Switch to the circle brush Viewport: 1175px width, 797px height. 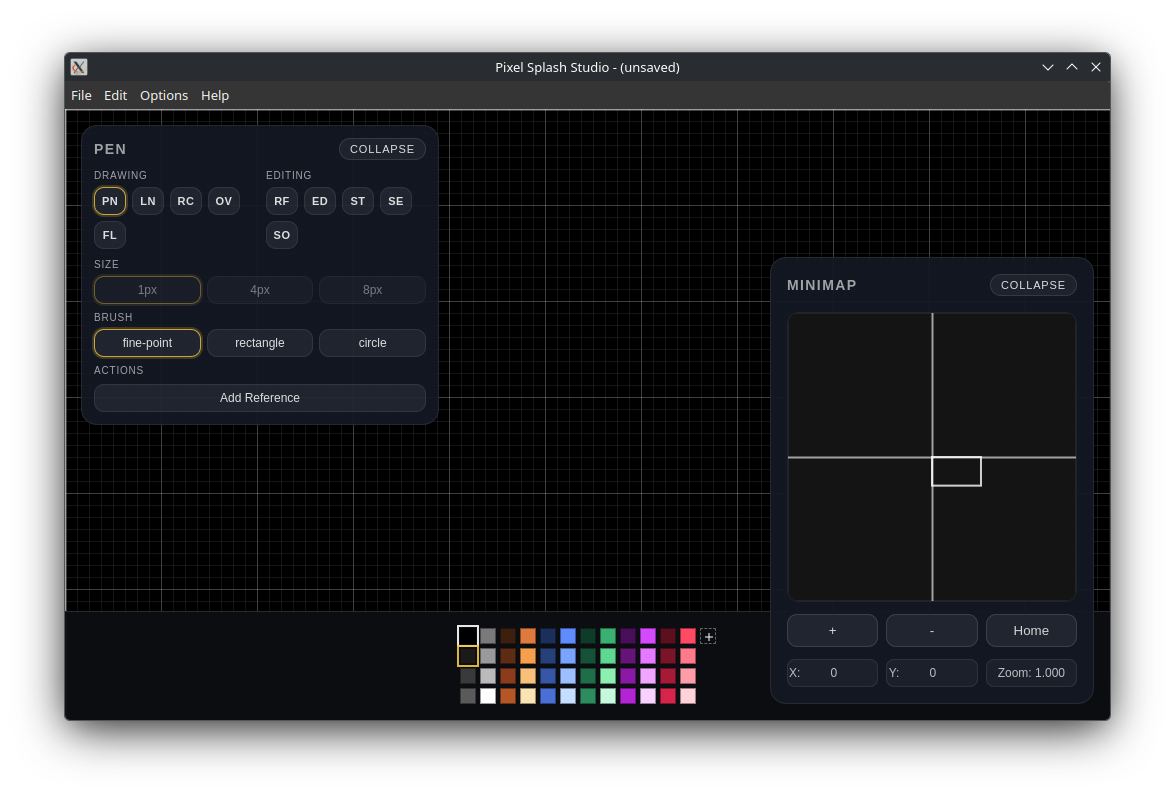click(x=372, y=343)
